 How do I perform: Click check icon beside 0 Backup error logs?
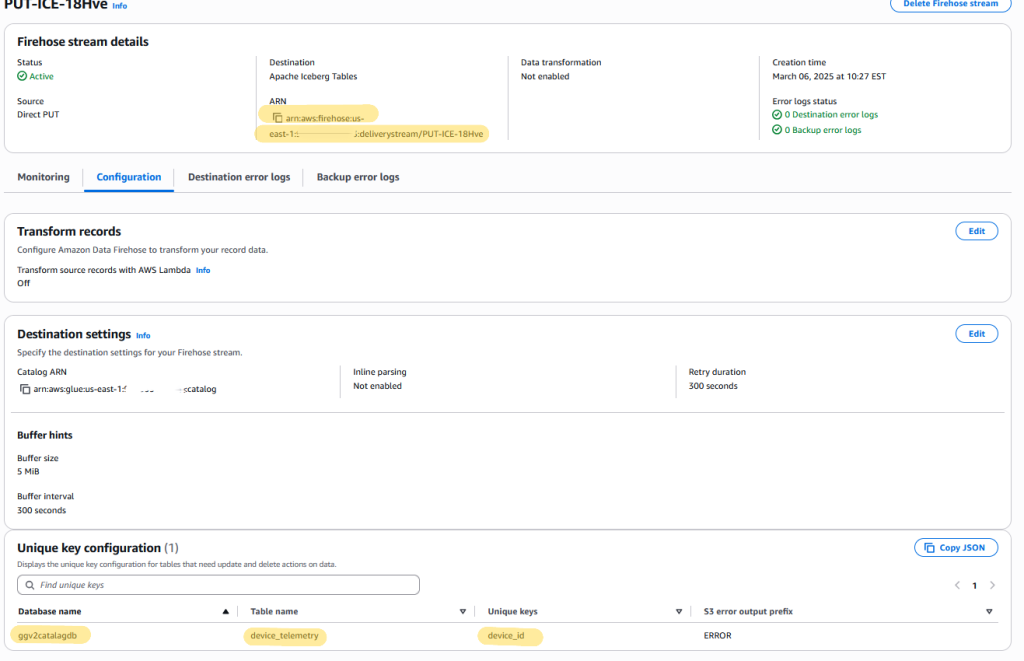point(775,129)
